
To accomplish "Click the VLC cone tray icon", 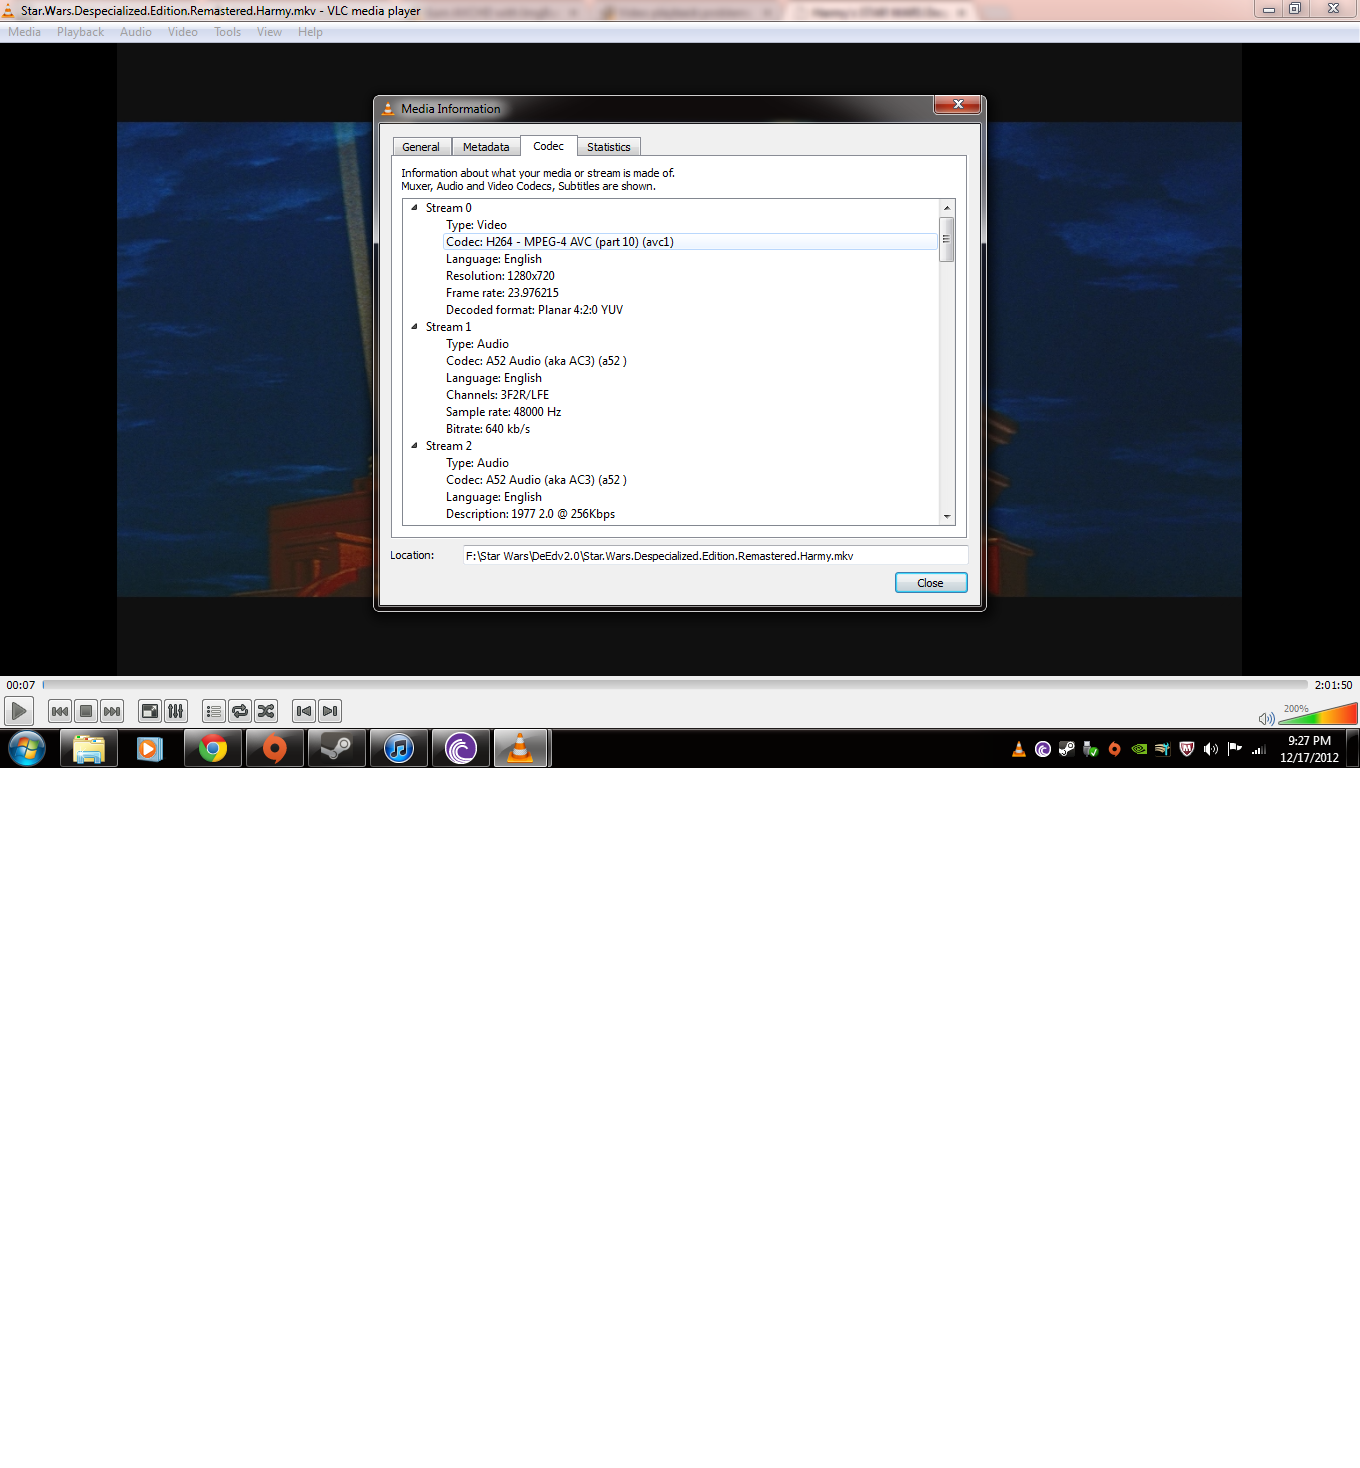I will pyautogui.click(x=1019, y=749).
